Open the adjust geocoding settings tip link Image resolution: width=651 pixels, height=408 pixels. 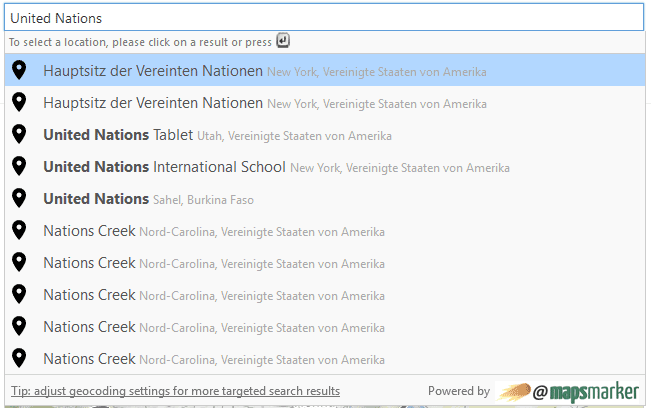pyautogui.click(x=175, y=391)
